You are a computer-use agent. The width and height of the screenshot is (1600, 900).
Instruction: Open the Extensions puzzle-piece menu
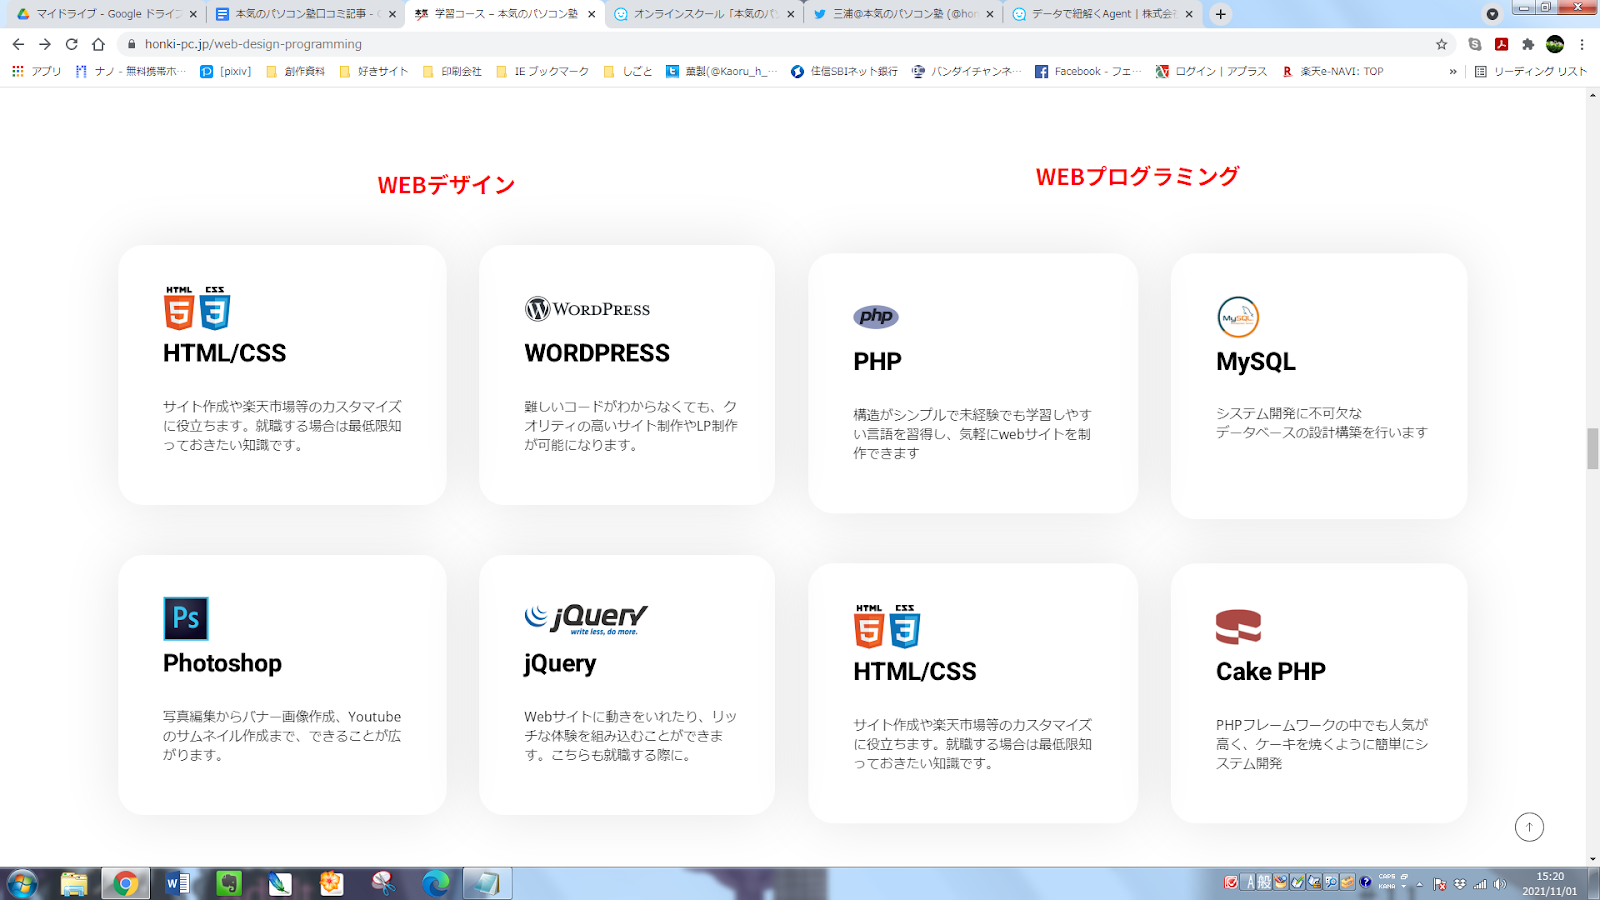click(x=1528, y=44)
